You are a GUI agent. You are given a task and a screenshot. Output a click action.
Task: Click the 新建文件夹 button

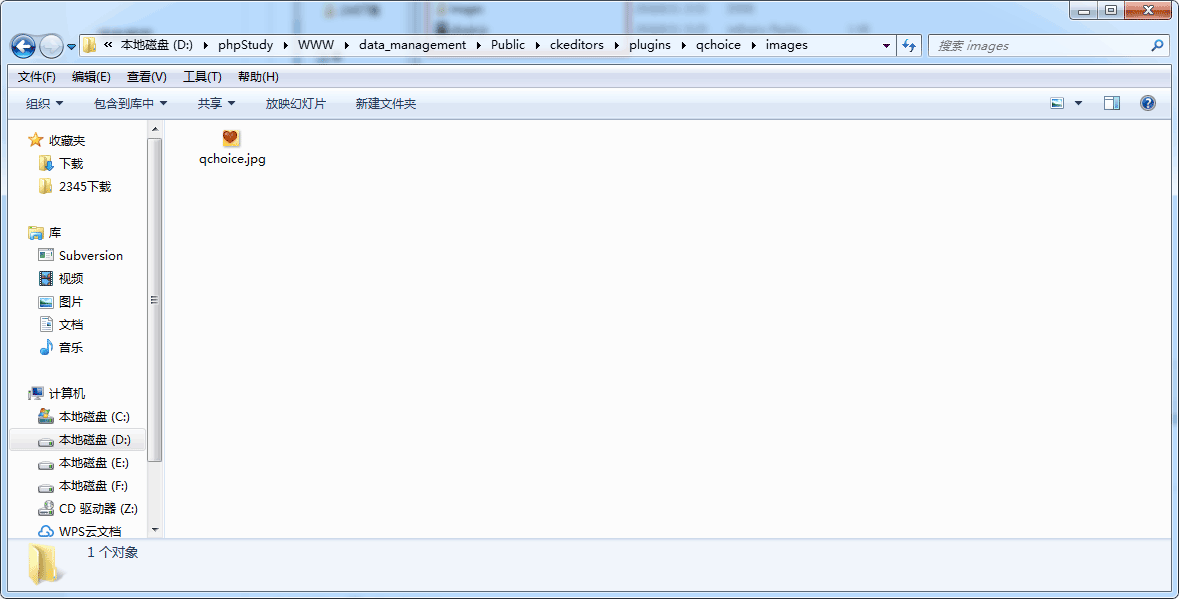(385, 103)
